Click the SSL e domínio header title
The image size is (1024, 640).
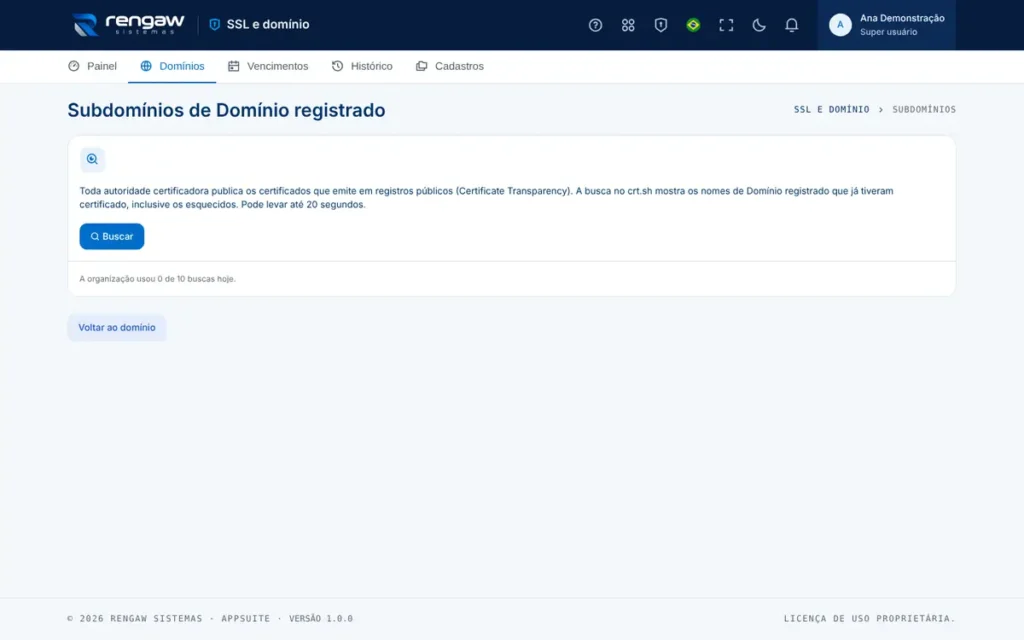[x=268, y=24]
